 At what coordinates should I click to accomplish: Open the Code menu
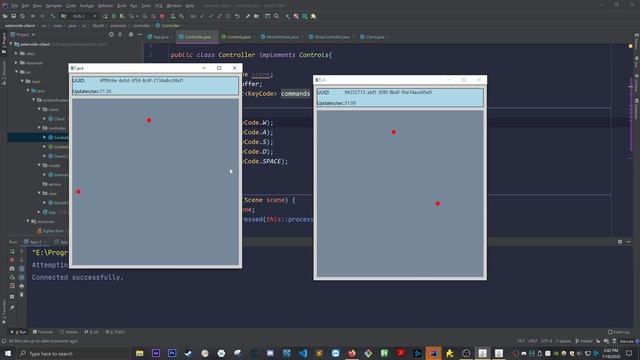pyautogui.click(x=71, y=6)
